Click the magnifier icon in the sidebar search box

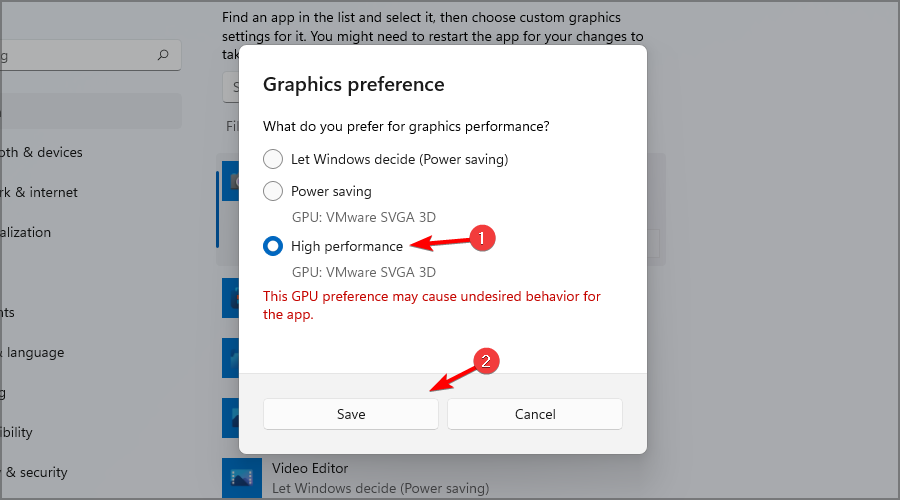163,55
